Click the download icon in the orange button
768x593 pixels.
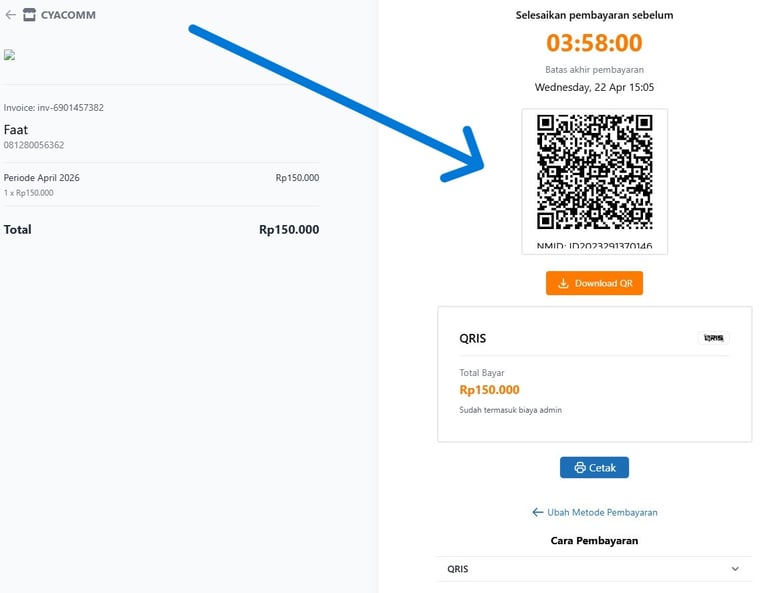click(x=564, y=284)
